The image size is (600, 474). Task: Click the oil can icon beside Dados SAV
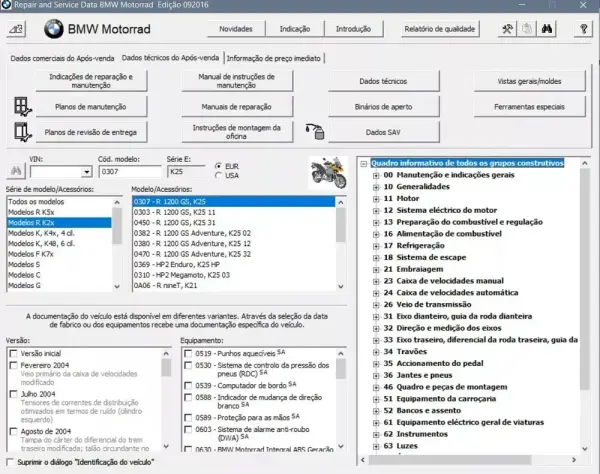pos(315,132)
